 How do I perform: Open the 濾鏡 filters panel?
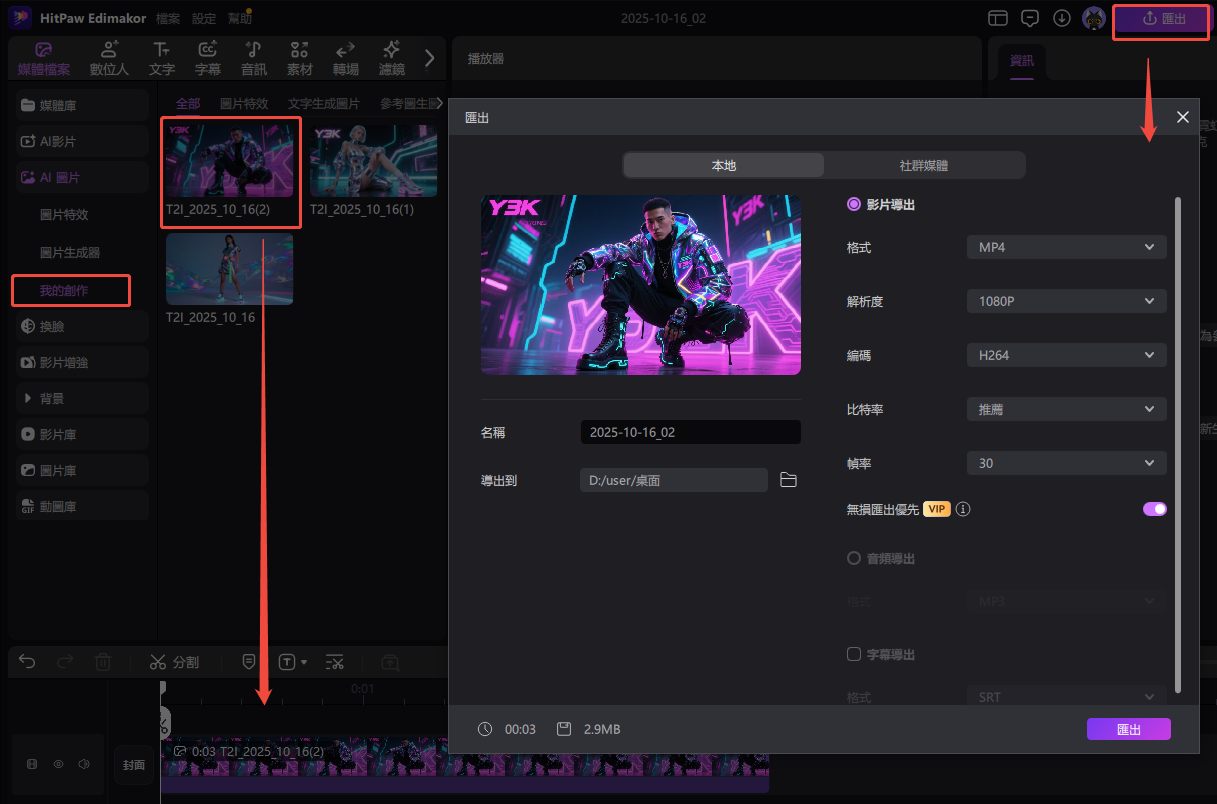[x=392, y=58]
